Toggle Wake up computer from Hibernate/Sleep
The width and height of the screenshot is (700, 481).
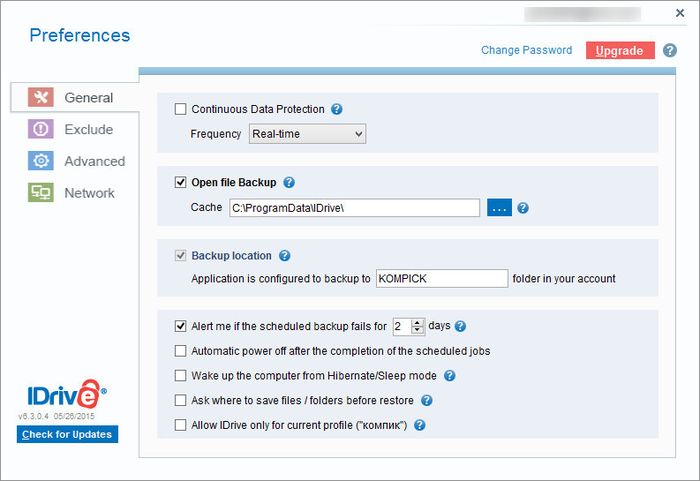(181, 376)
